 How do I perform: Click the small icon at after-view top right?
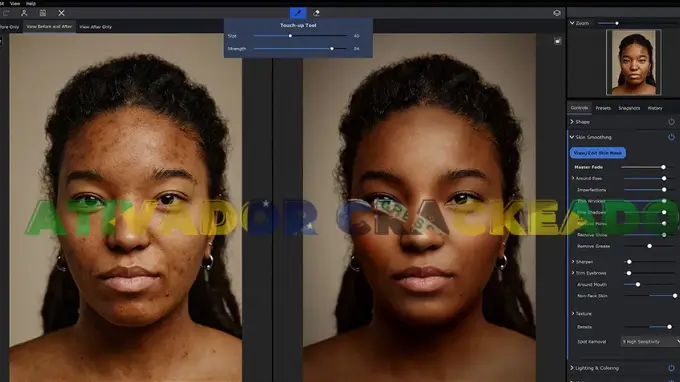tap(558, 41)
